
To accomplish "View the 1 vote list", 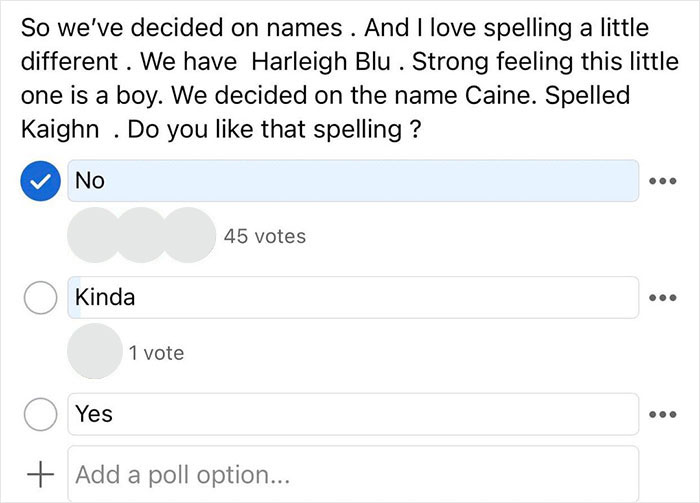I will pyautogui.click(x=156, y=352).
